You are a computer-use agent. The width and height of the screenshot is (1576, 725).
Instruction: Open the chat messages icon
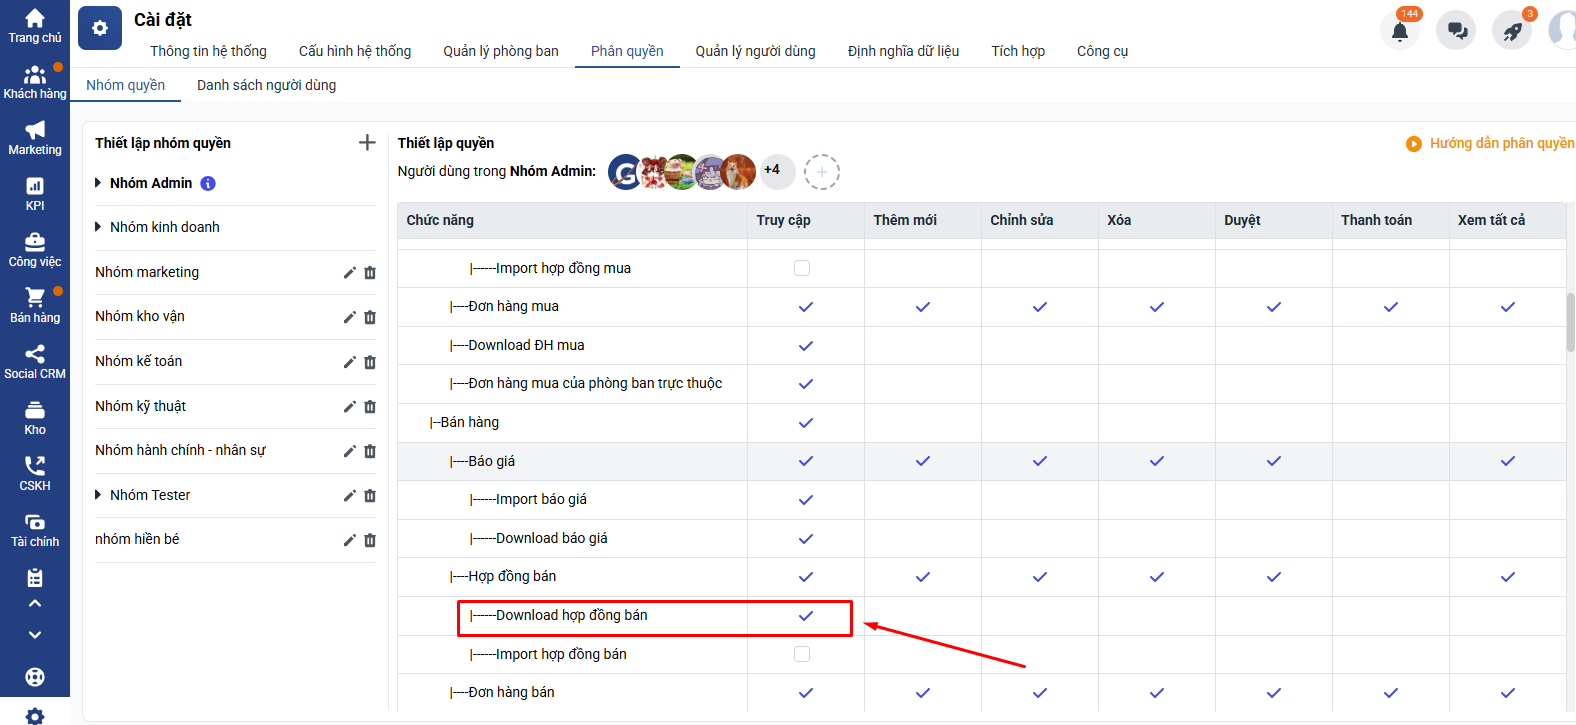[1456, 31]
